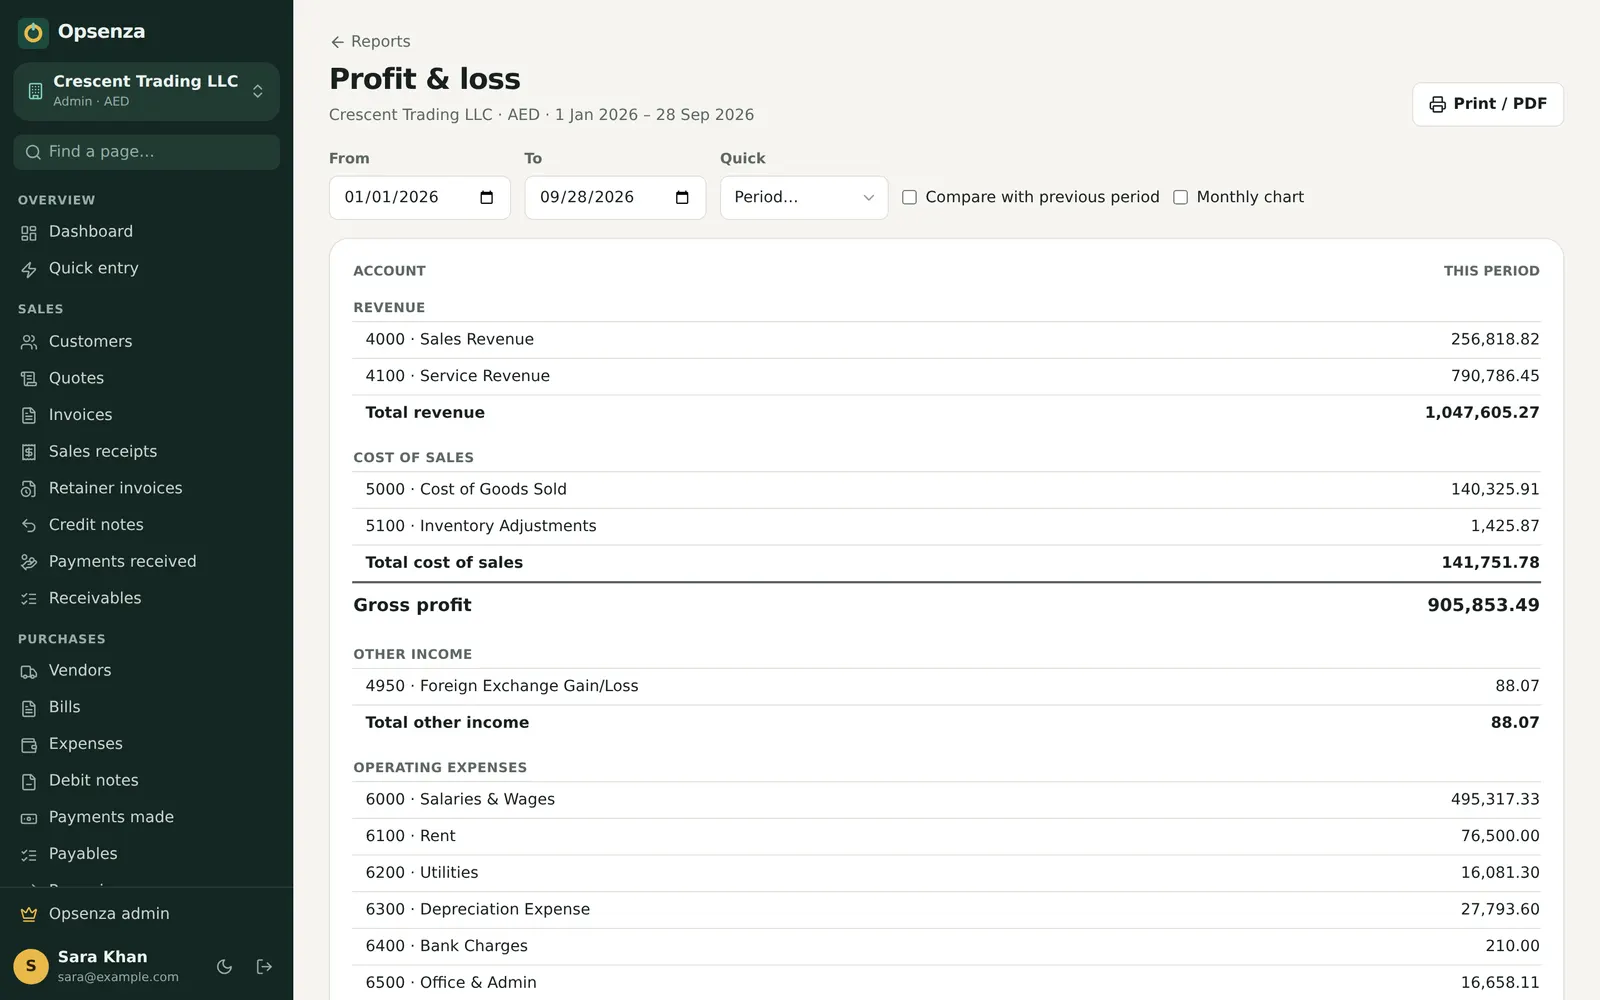1600x1000 pixels.
Task: Enable Compare with previous period checkbox
Action: pos(909,197)
